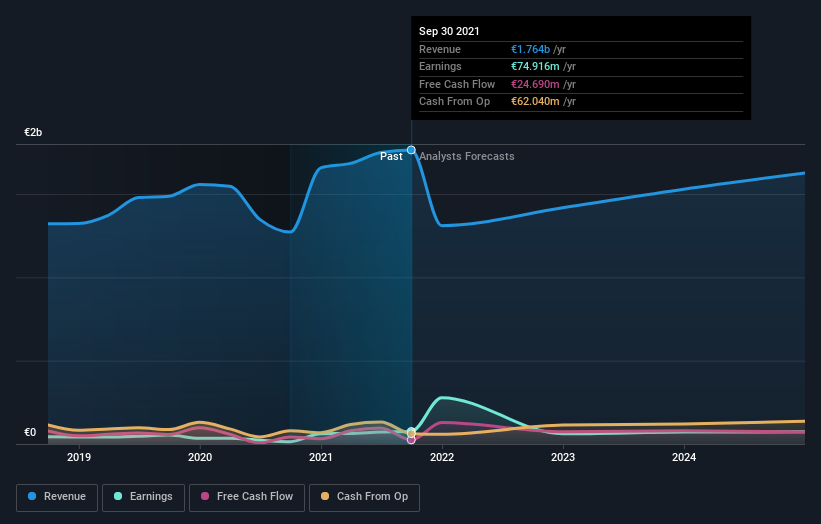Click the €1.764b revenue value in tooltip
The image size is (821, 524).
[530, 49]
